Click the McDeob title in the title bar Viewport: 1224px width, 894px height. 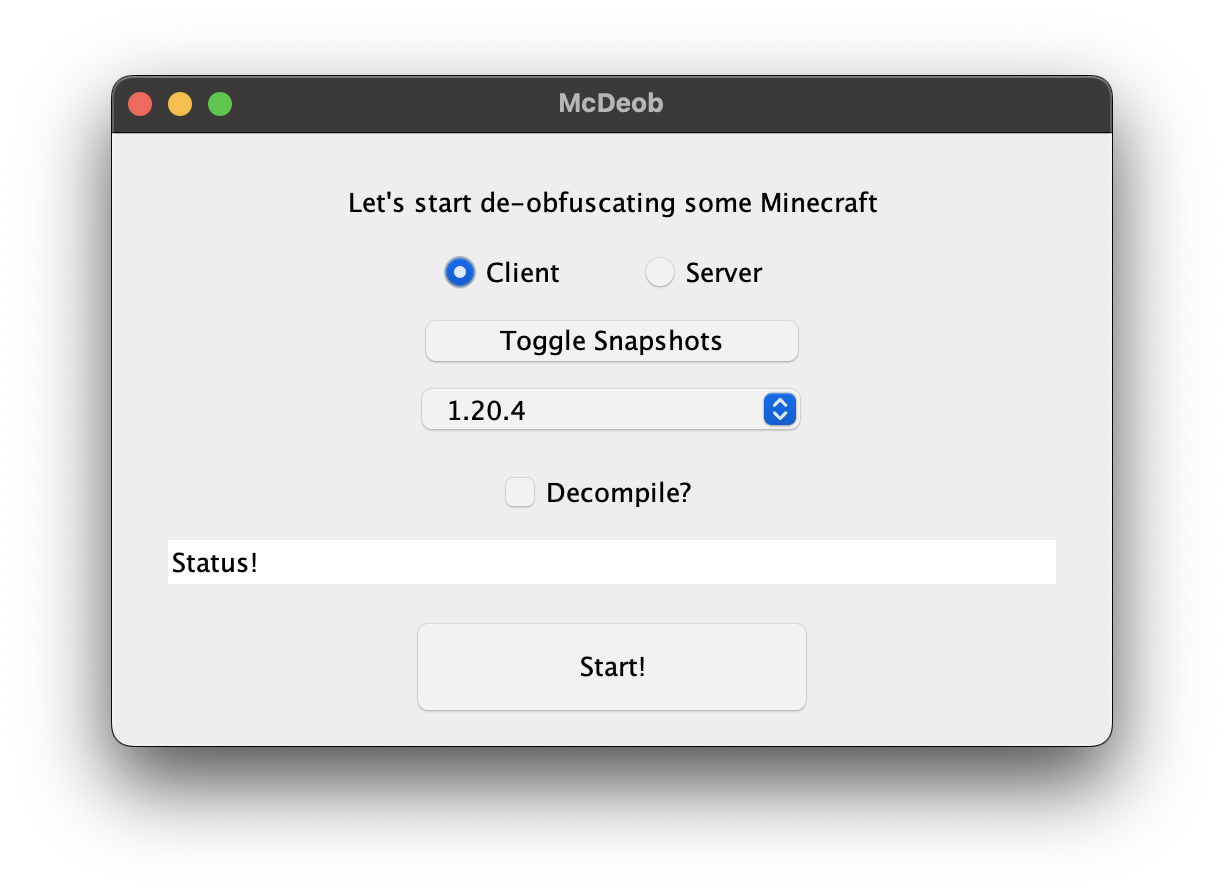(611, 103)
